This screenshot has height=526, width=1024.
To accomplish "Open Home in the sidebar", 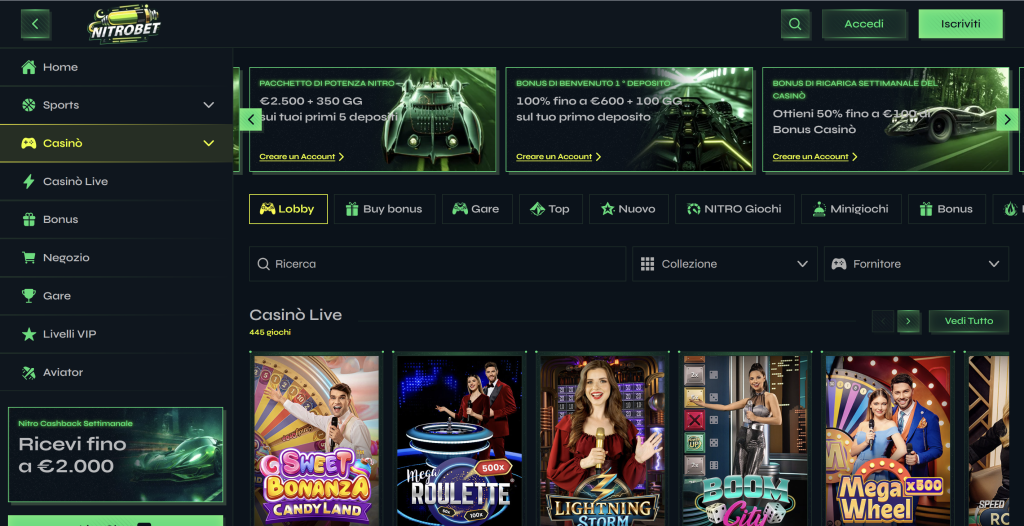I will pos(116,67).
